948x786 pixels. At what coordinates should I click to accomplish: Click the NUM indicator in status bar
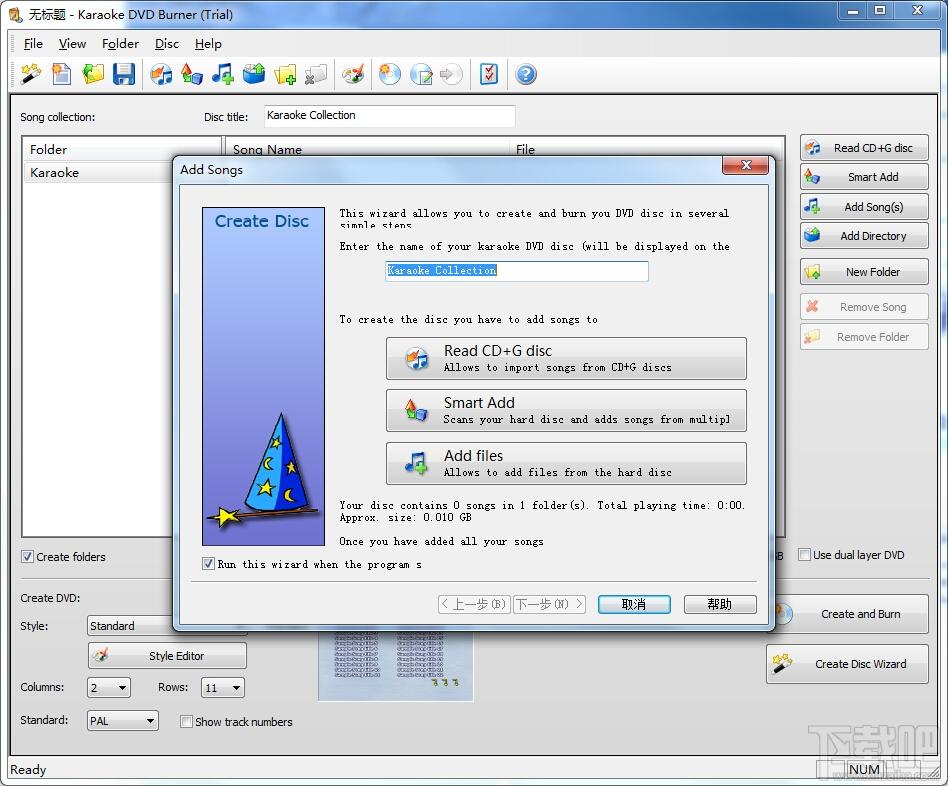coord(864,769)
